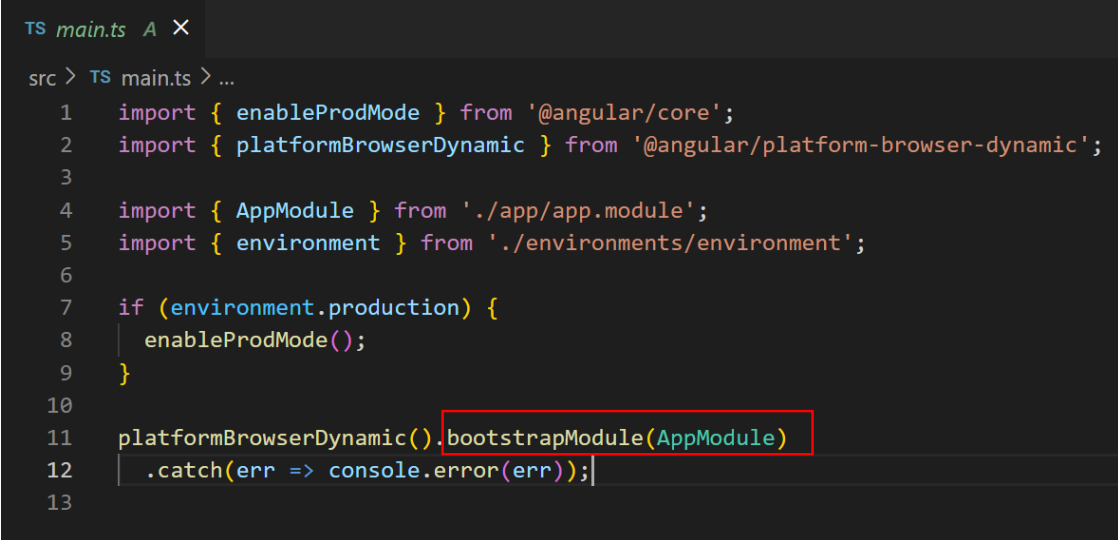
Task: Open the main.ts breadcrumb segment
Action: click(155, 78)
